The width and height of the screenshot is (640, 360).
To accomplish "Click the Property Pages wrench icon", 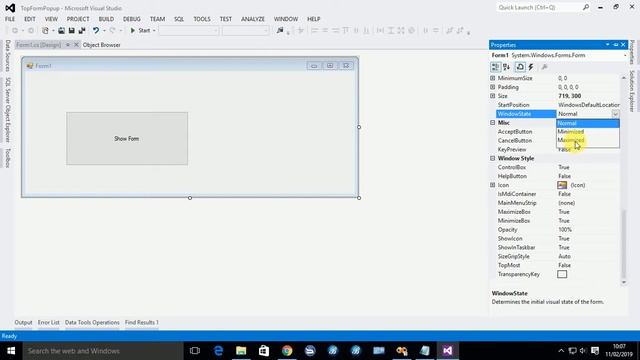I will (x=544, y=67).
